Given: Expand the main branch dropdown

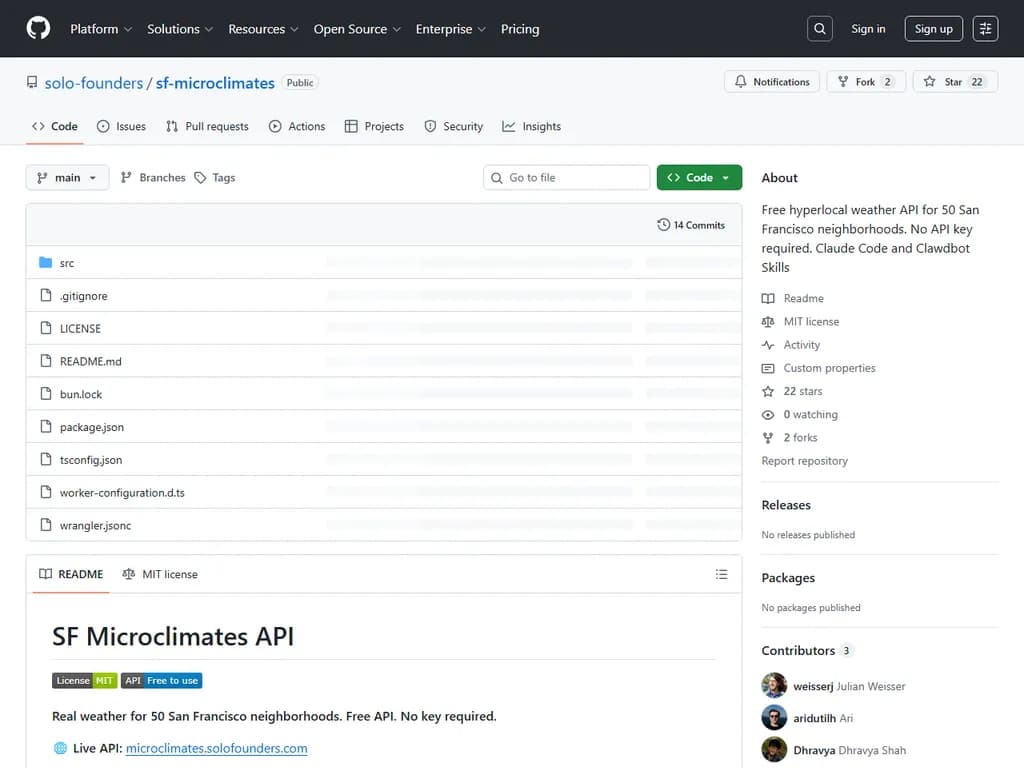Looking at the screenshot, I should click(67, 178).
